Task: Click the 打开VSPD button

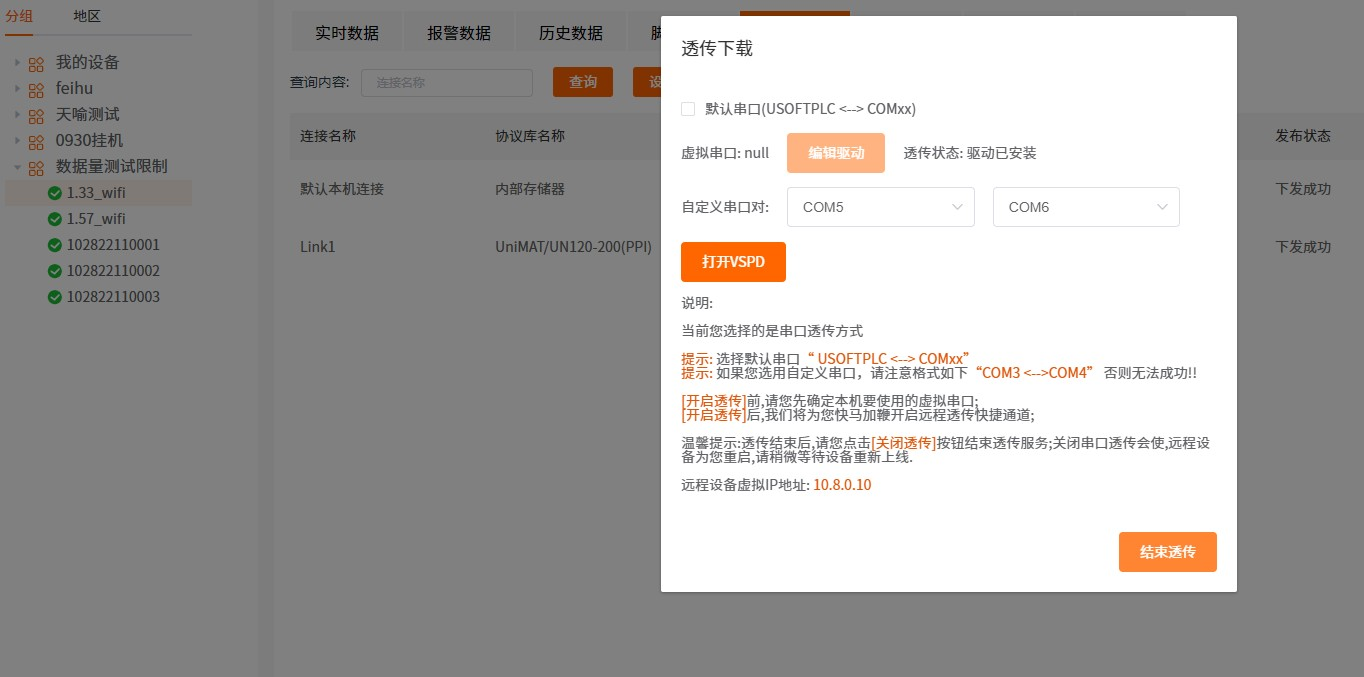Action: (733, 262)
